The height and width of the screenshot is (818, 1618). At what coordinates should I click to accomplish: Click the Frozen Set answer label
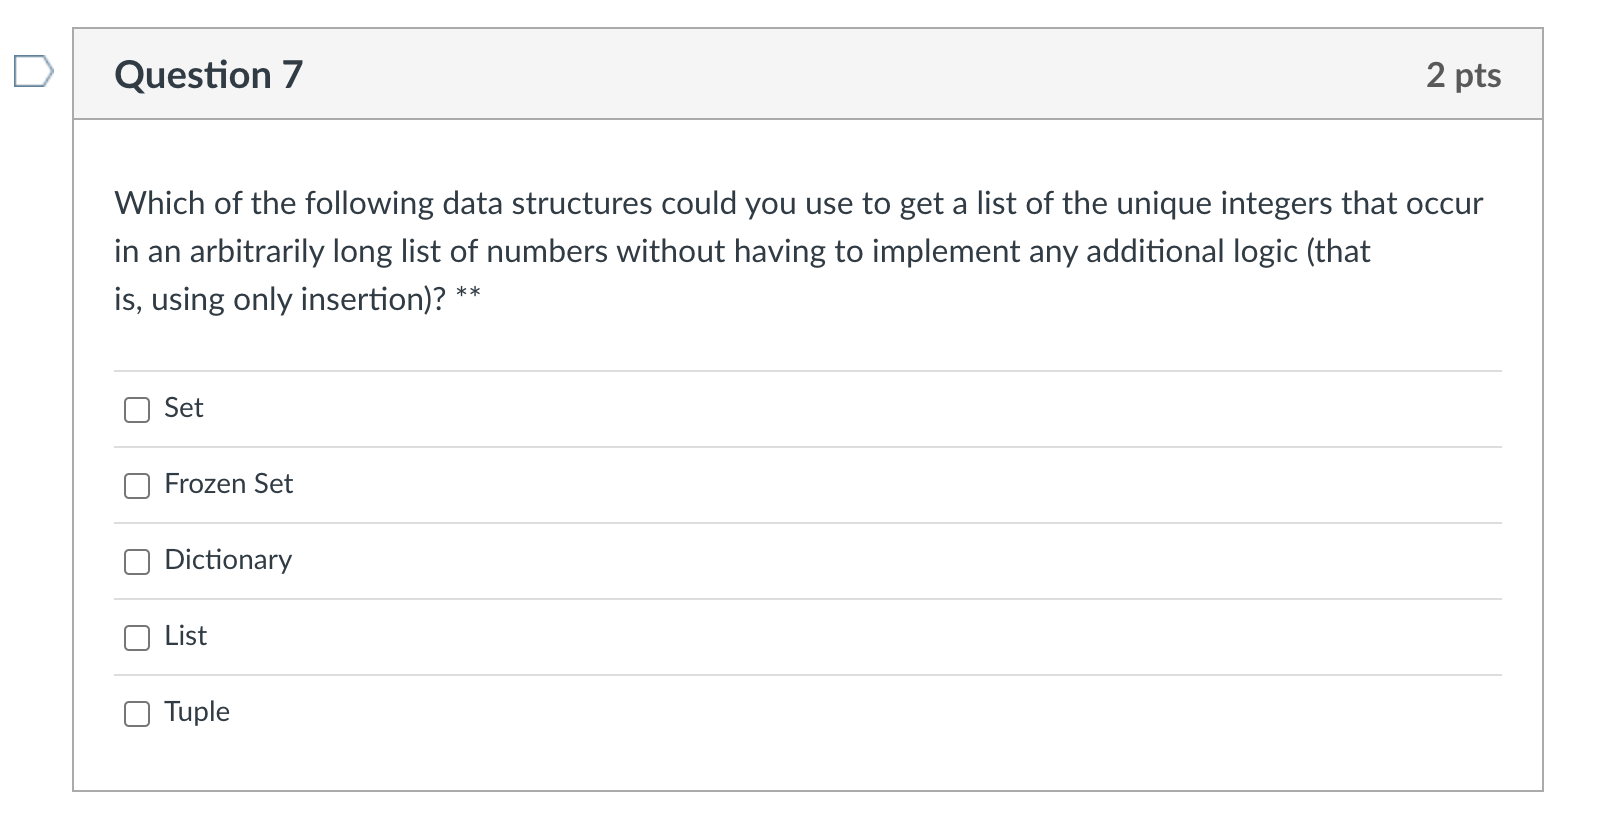click(228, 484)
